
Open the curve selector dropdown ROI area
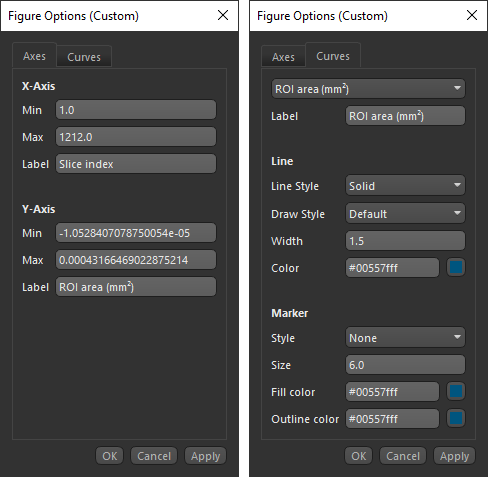[368, 89]
